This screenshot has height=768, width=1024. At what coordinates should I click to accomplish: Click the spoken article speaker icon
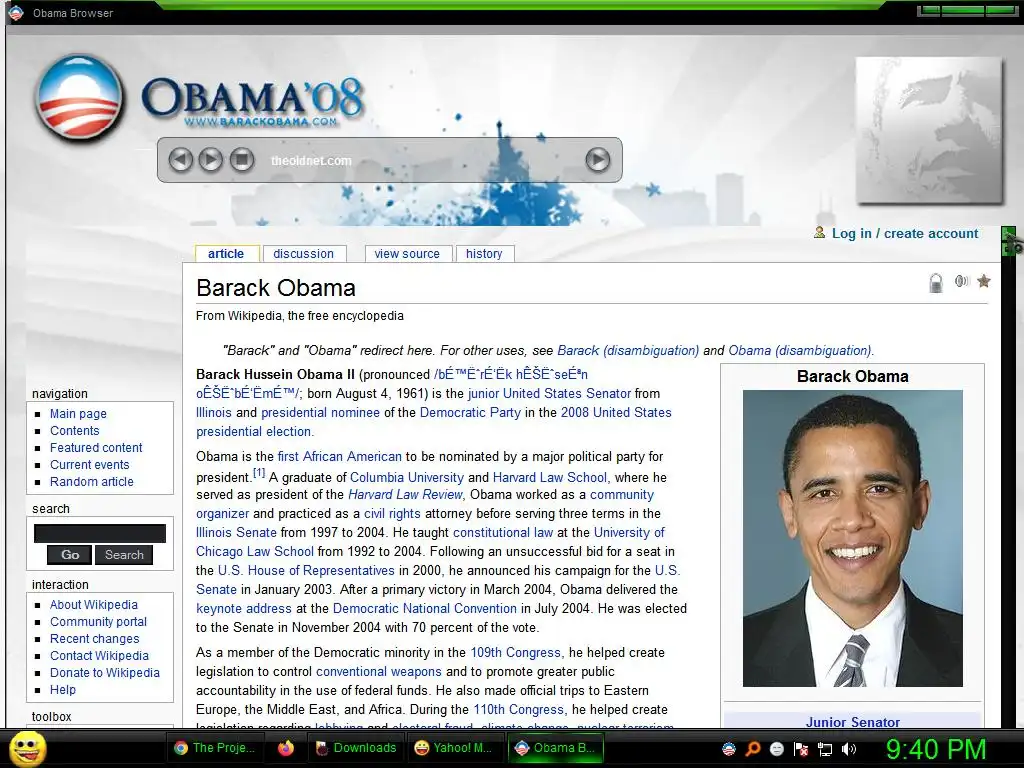click(x=961, y=281)
